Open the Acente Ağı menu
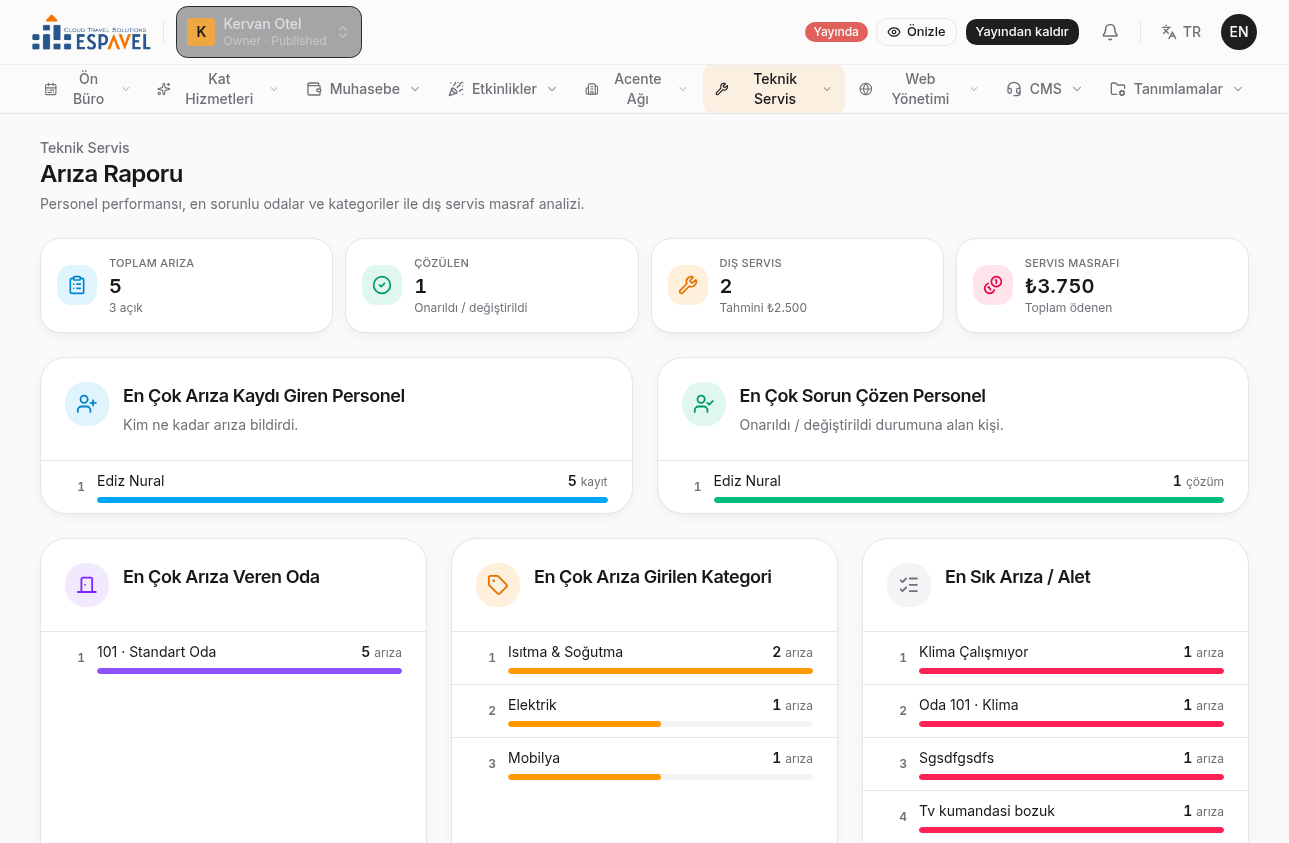 pyautogui.click(x=637, y=89)
